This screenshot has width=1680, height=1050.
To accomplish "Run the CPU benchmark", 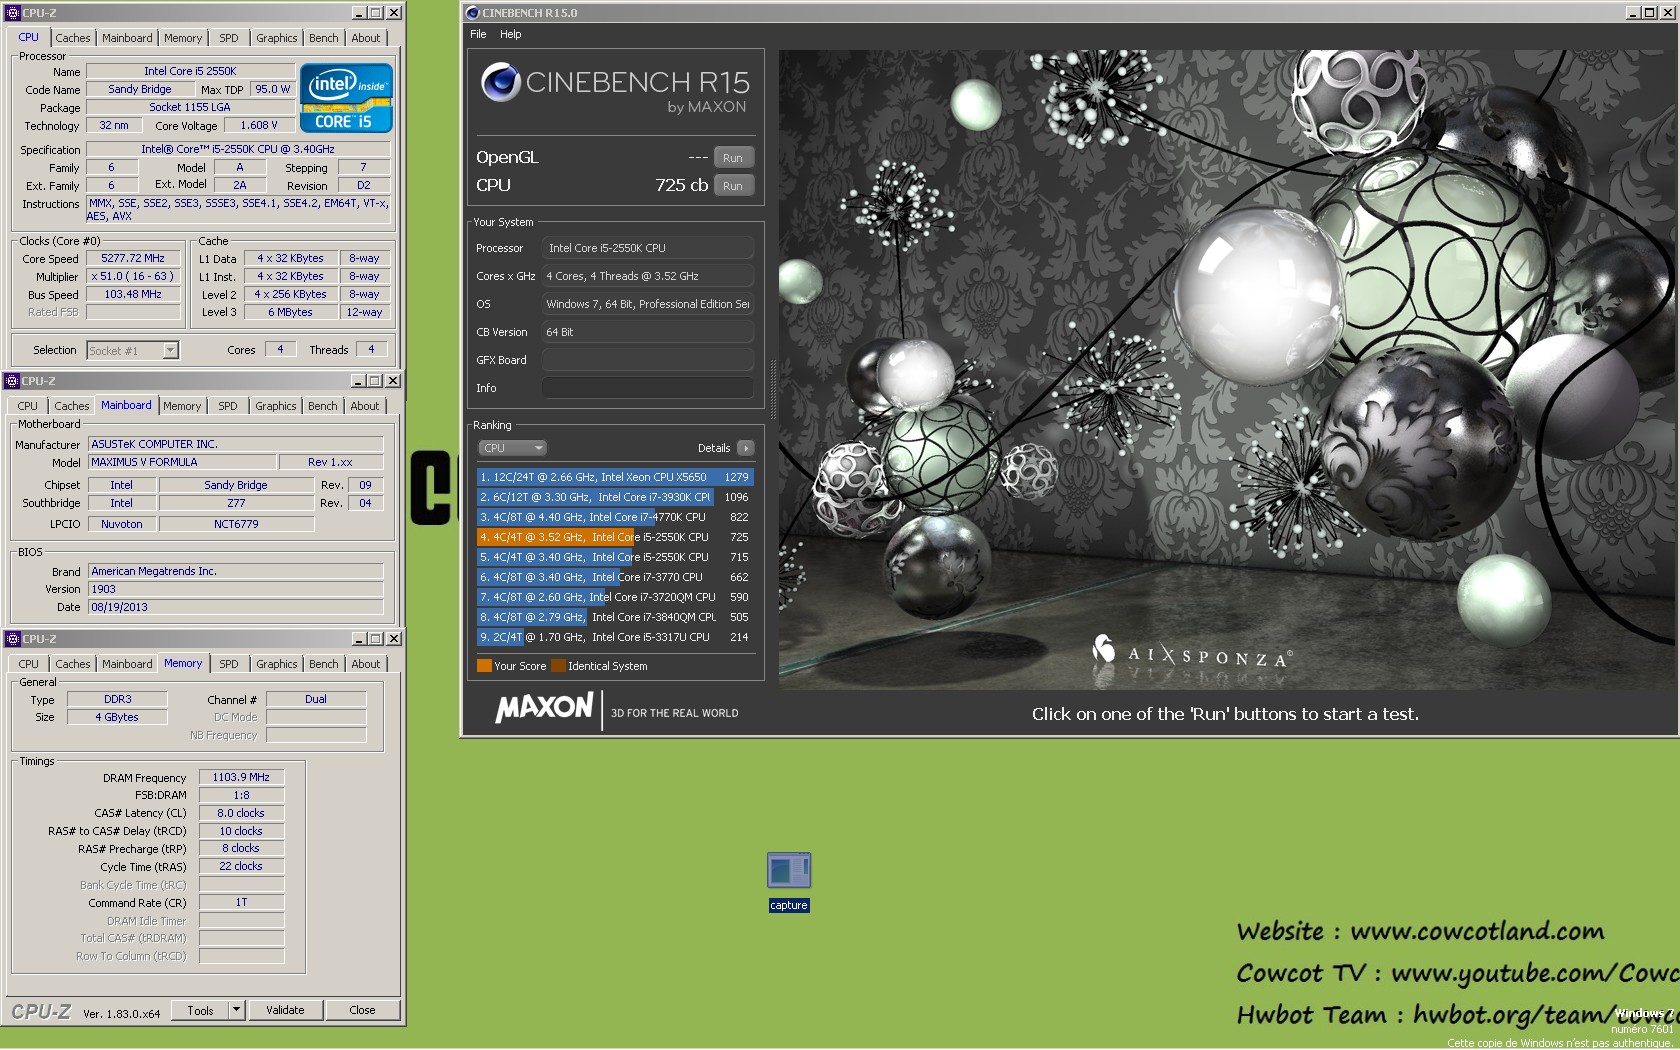I will (733, 186).
